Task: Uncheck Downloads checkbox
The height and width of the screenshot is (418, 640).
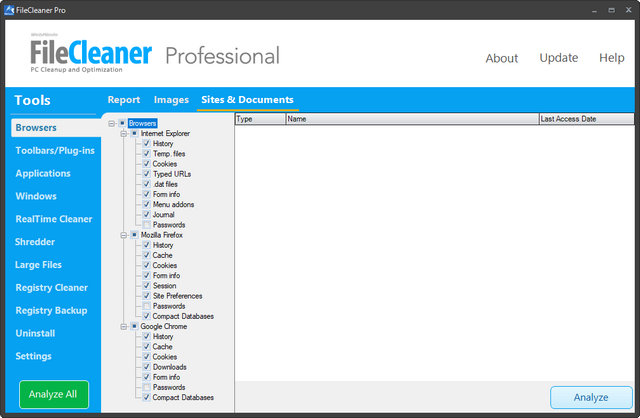Action: pos(147,367)
